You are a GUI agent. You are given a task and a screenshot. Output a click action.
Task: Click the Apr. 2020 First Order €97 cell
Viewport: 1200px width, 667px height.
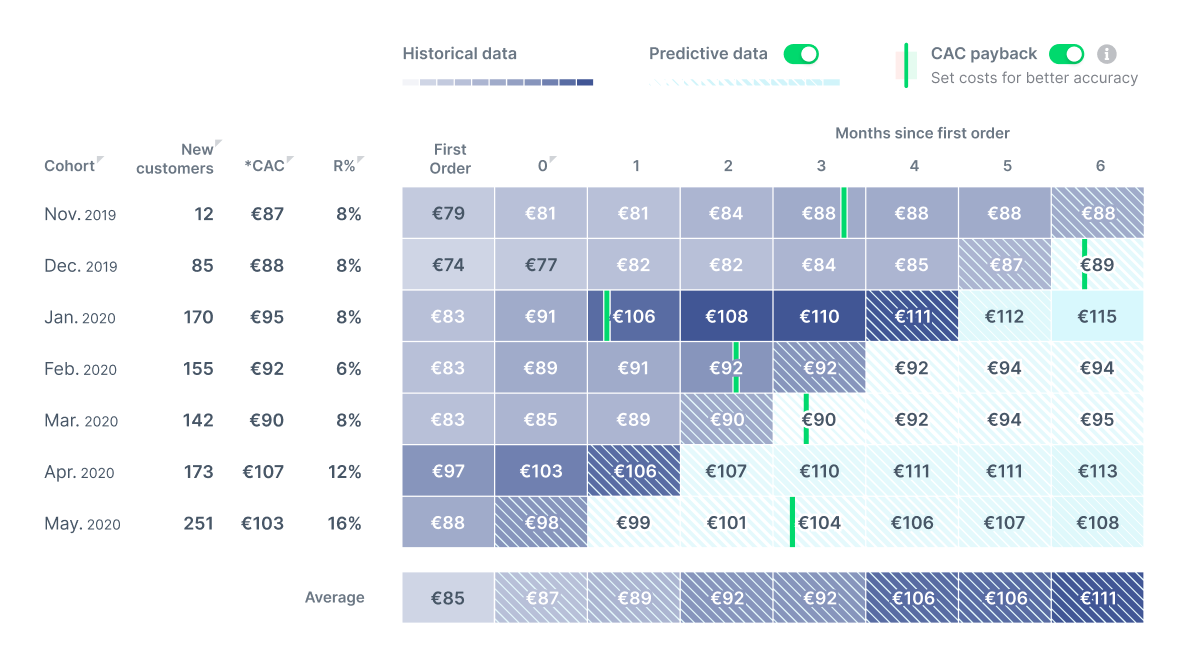click(x=448, y=471)
